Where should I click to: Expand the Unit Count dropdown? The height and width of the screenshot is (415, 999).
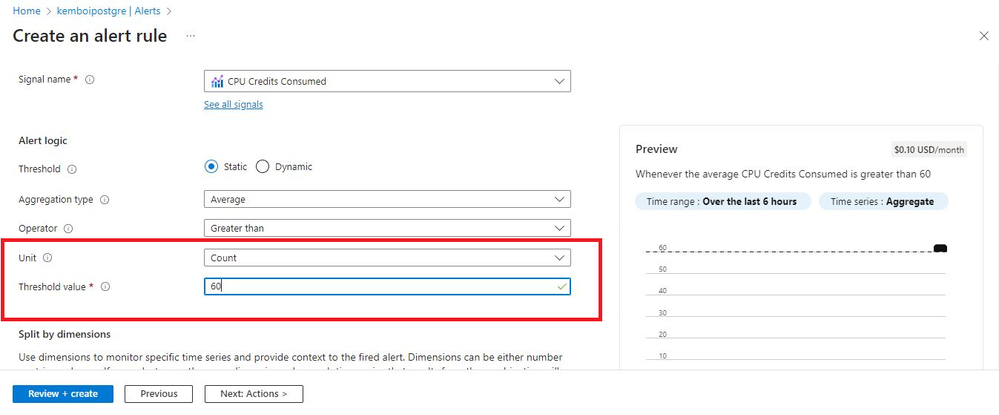[x=387, y=258]
